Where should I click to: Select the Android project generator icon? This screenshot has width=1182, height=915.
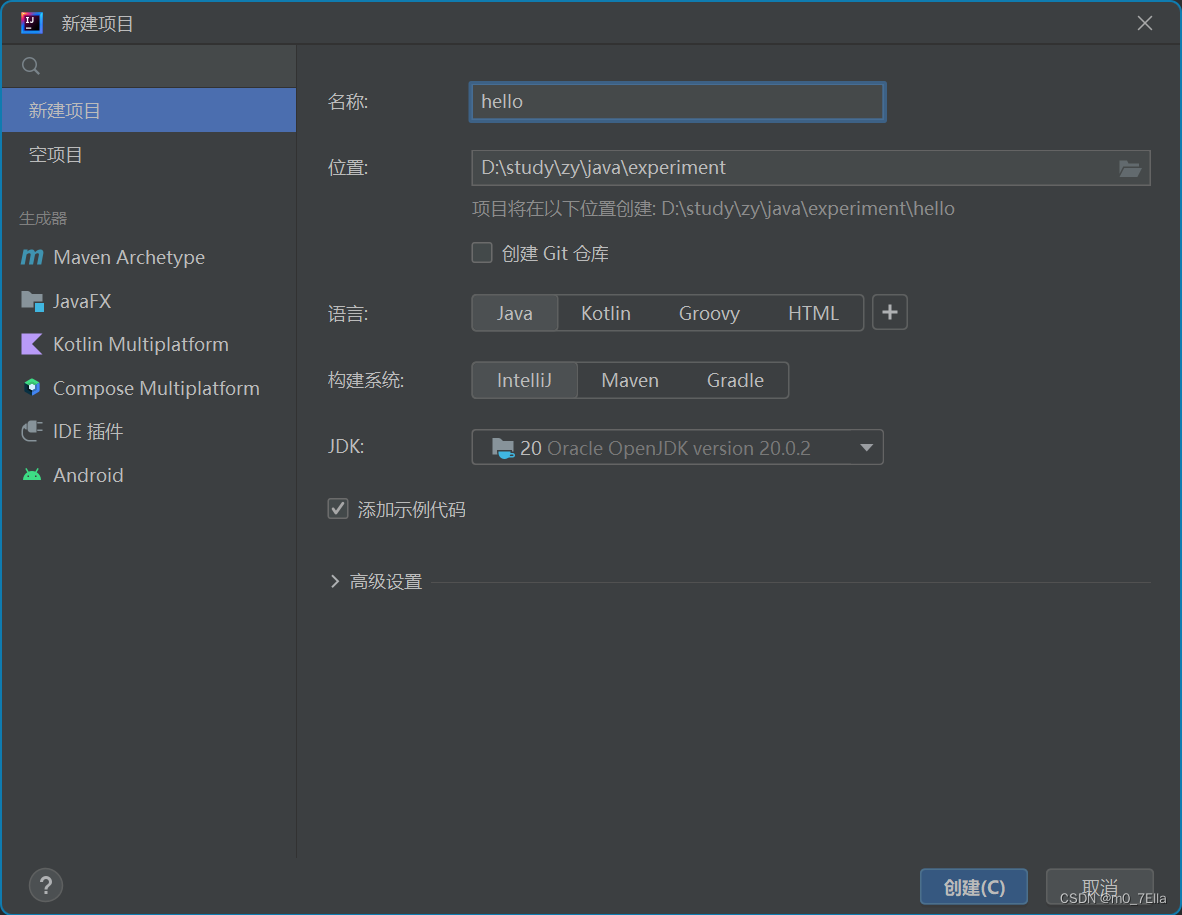point(31,475)
